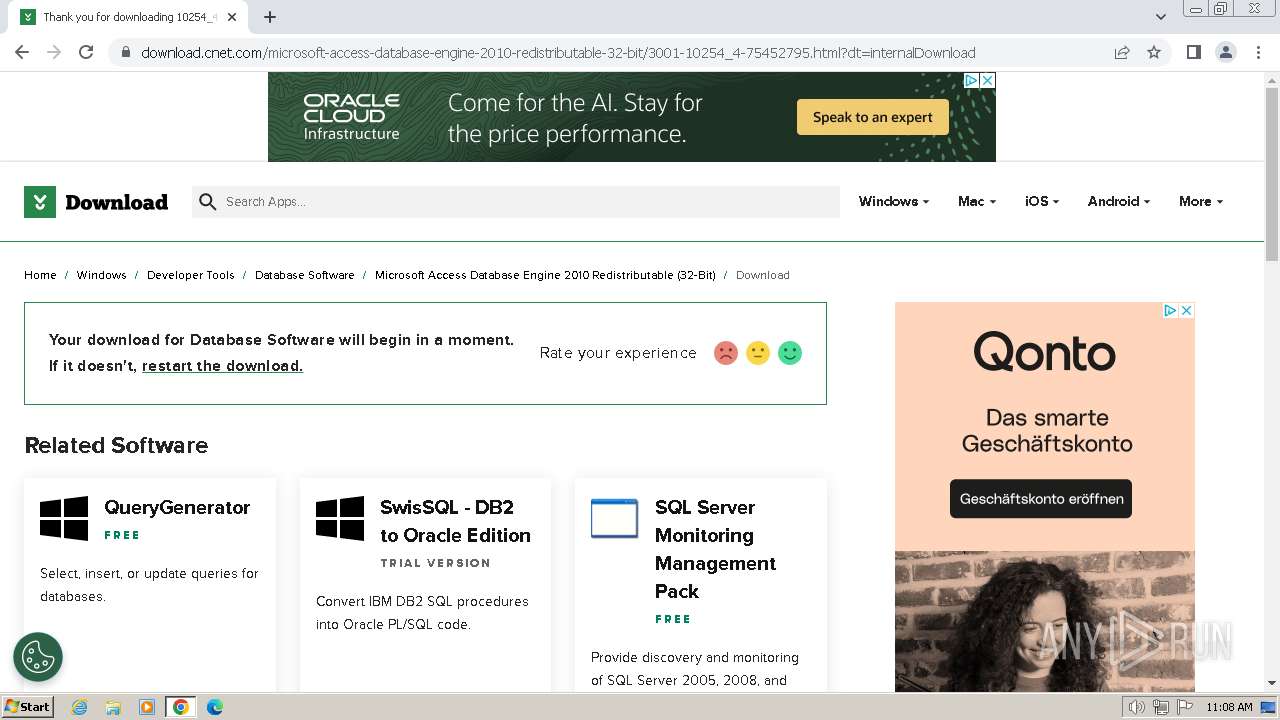Click Speak to an expert button
The width and height of the screenshot is (1280, 720).
coord(872,117)
